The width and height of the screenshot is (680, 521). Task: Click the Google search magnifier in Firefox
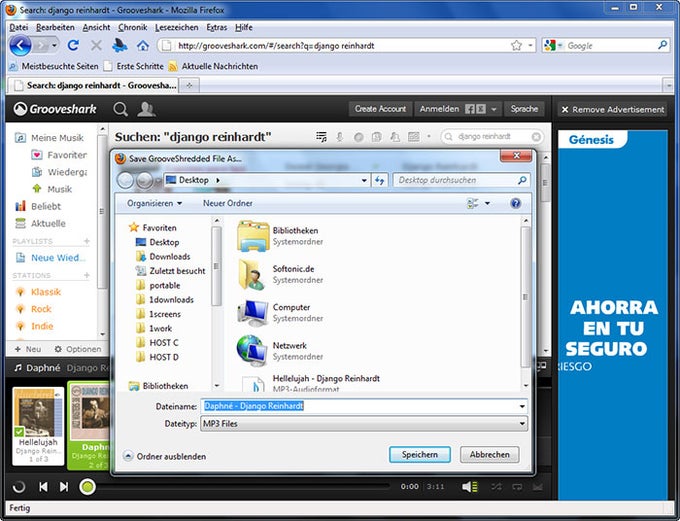662,45
